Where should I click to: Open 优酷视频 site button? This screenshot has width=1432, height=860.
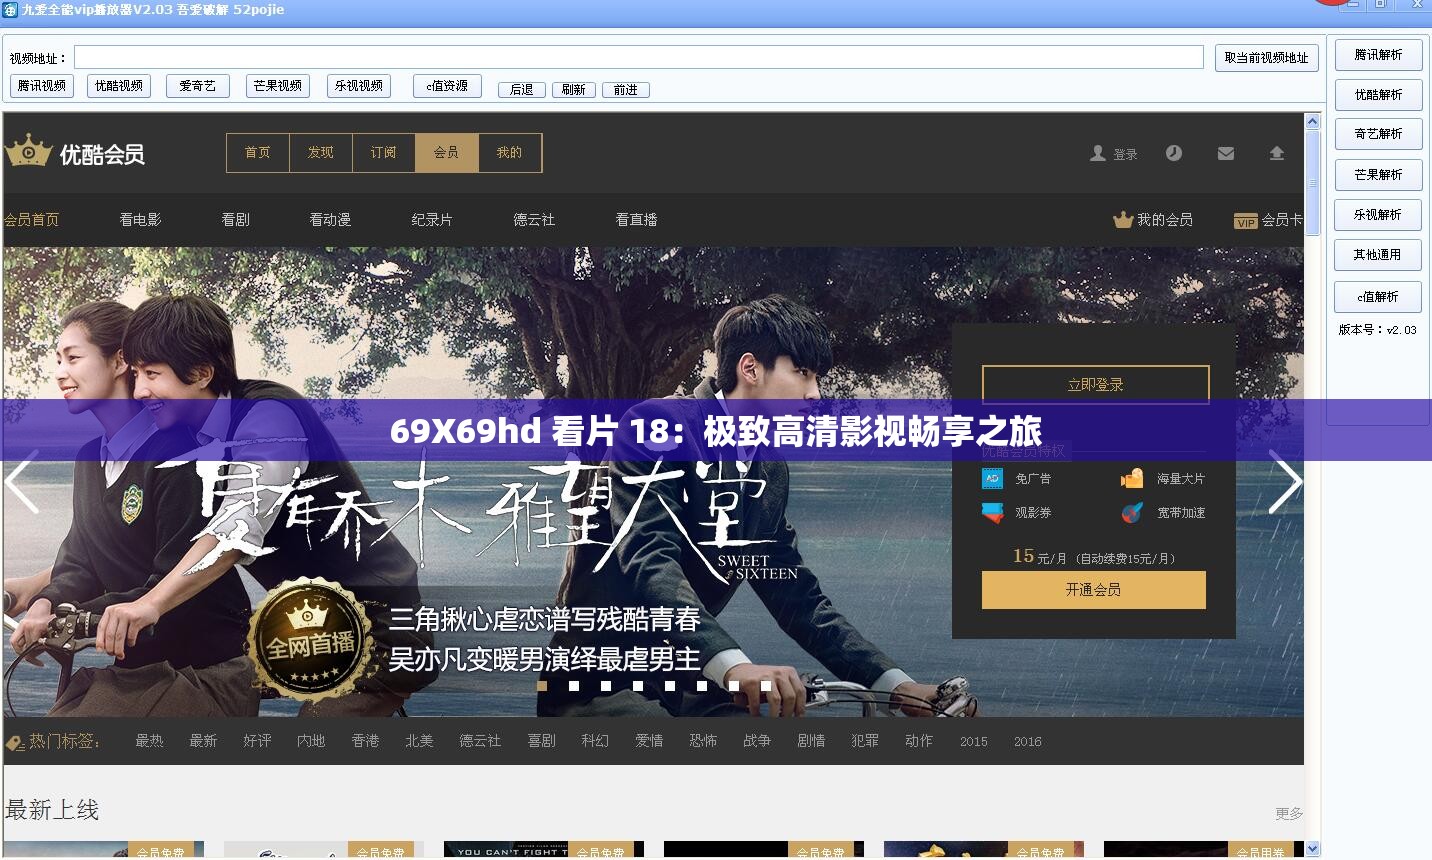[x=119, y=86]
